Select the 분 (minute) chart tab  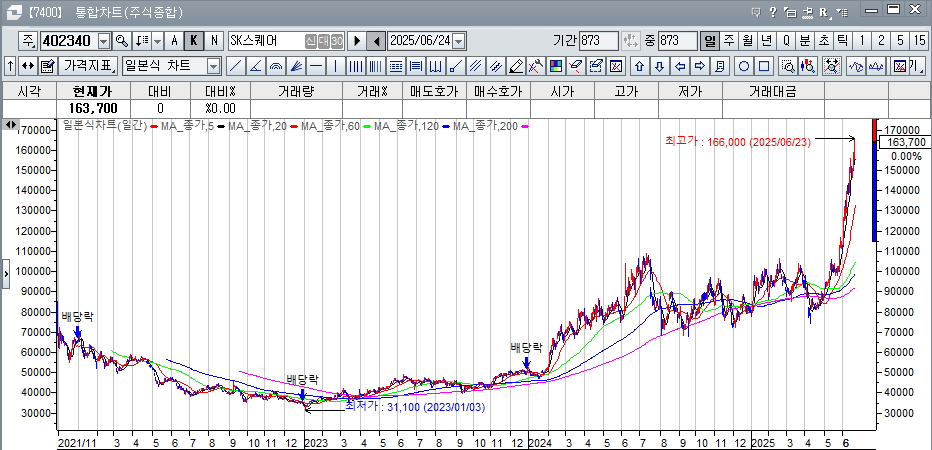tap(804, 41)
